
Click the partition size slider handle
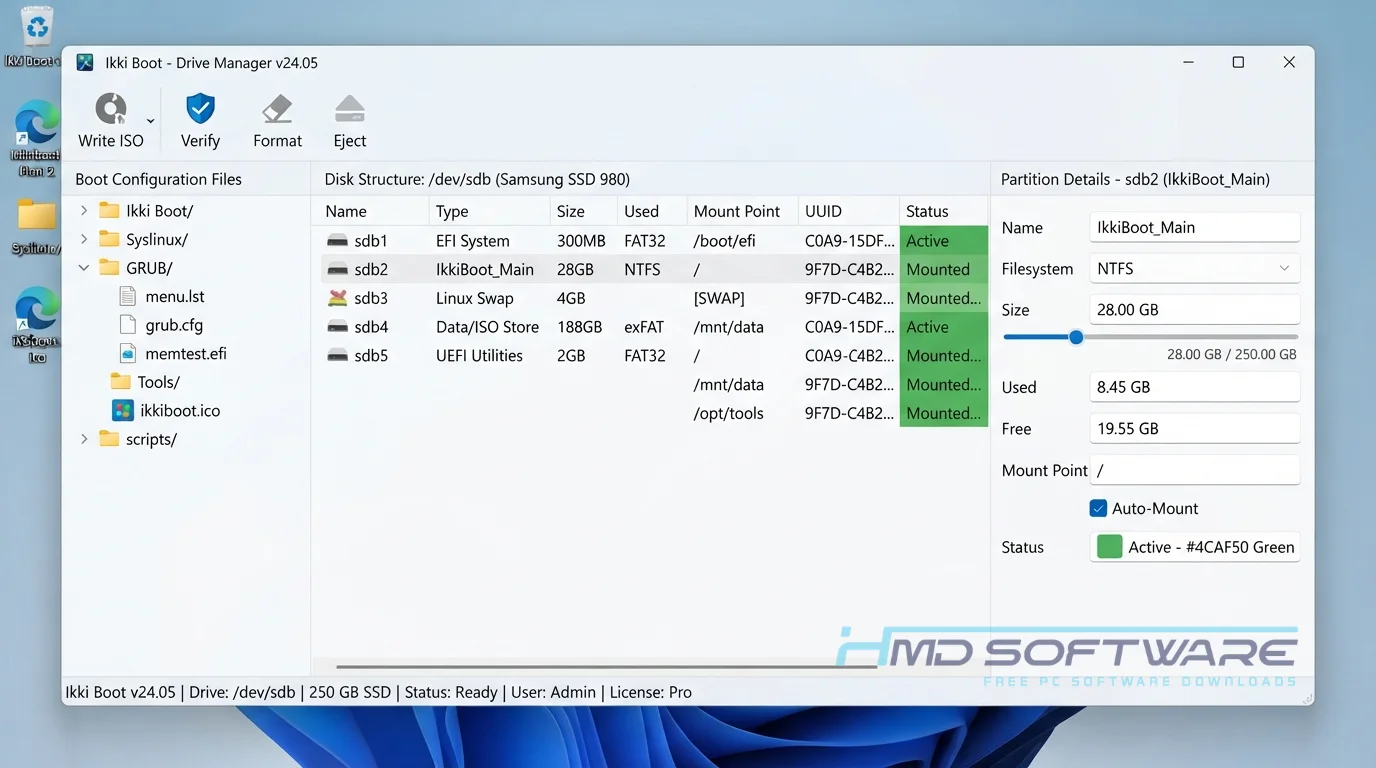[1076, 337]
